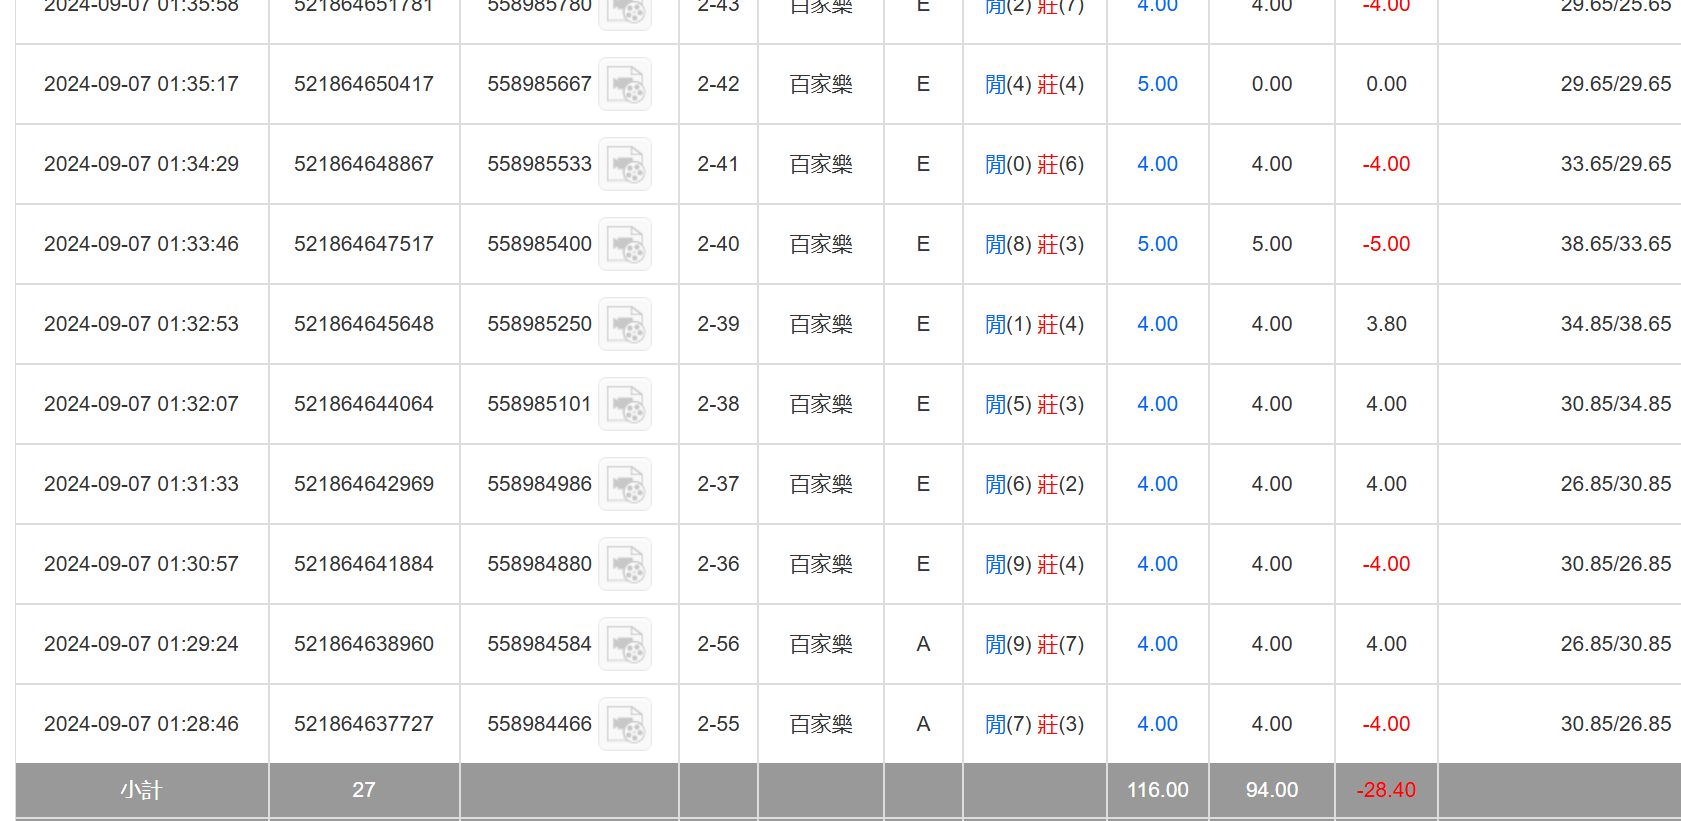Viewport: 1681px width, 821px height.
Task: Open video replay for round 558984986
Action: tap(625, 484)
